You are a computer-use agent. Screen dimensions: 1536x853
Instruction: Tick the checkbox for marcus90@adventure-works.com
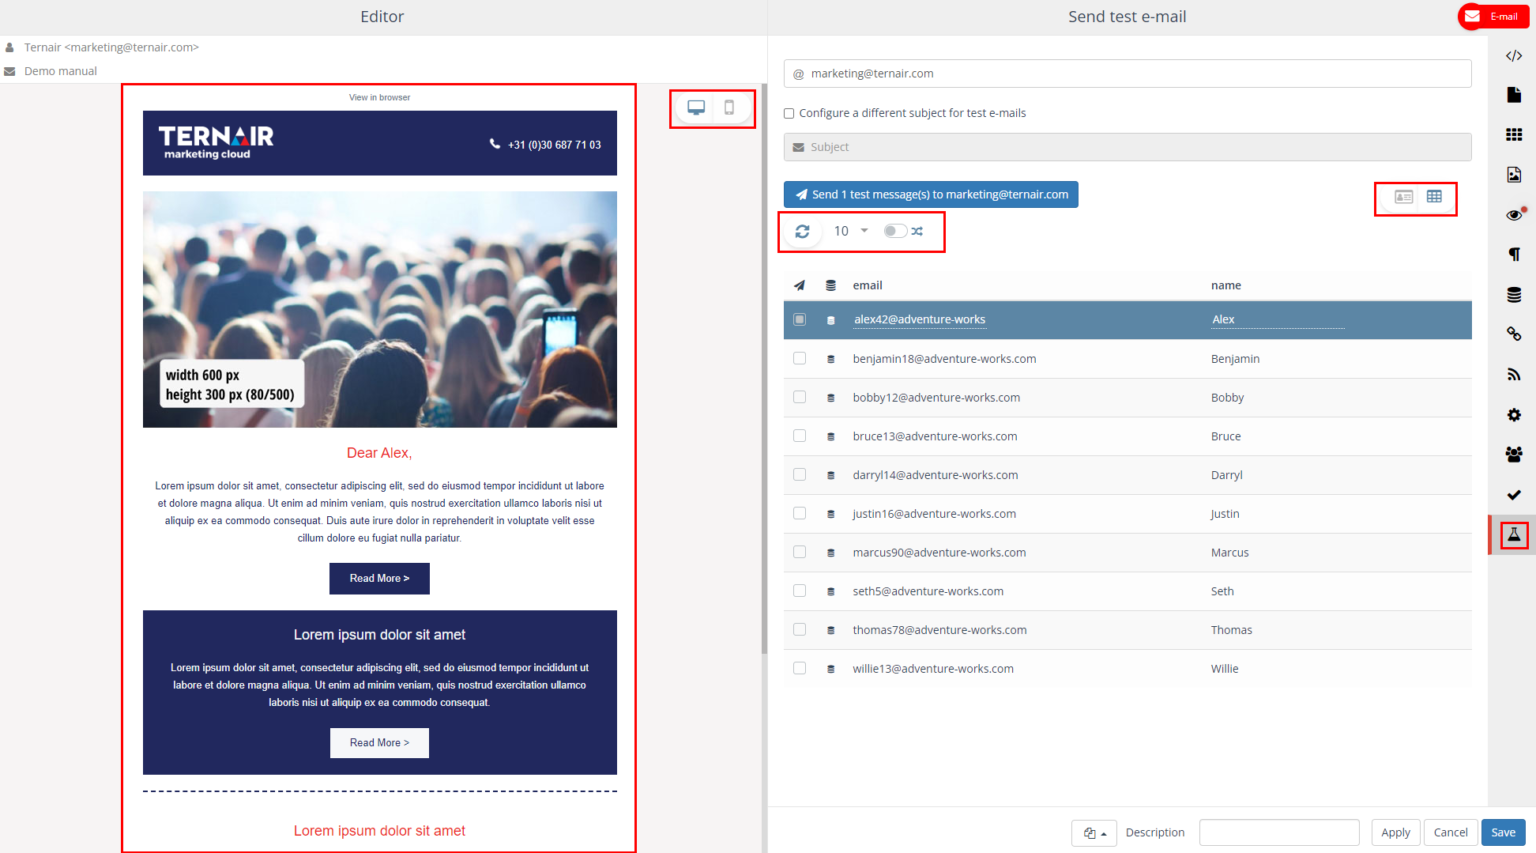pos(799,552)
